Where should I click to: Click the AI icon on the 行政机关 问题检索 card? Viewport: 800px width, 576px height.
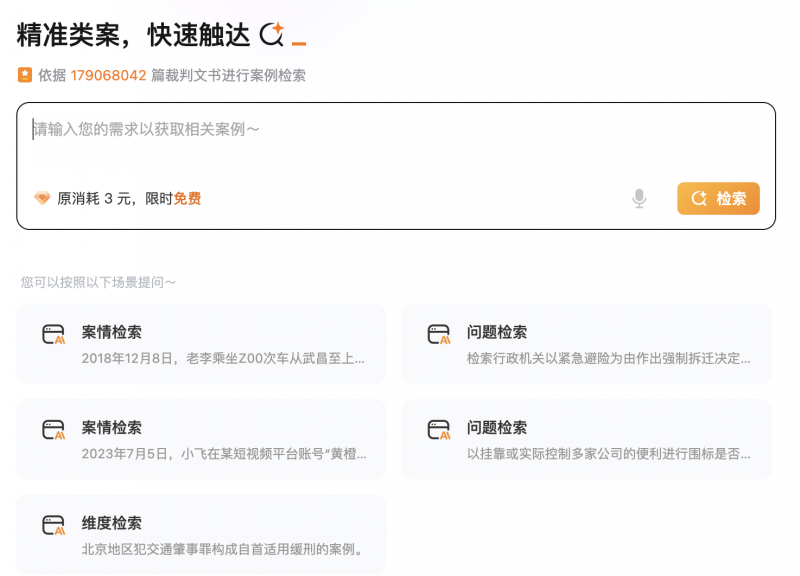[439, 335]
